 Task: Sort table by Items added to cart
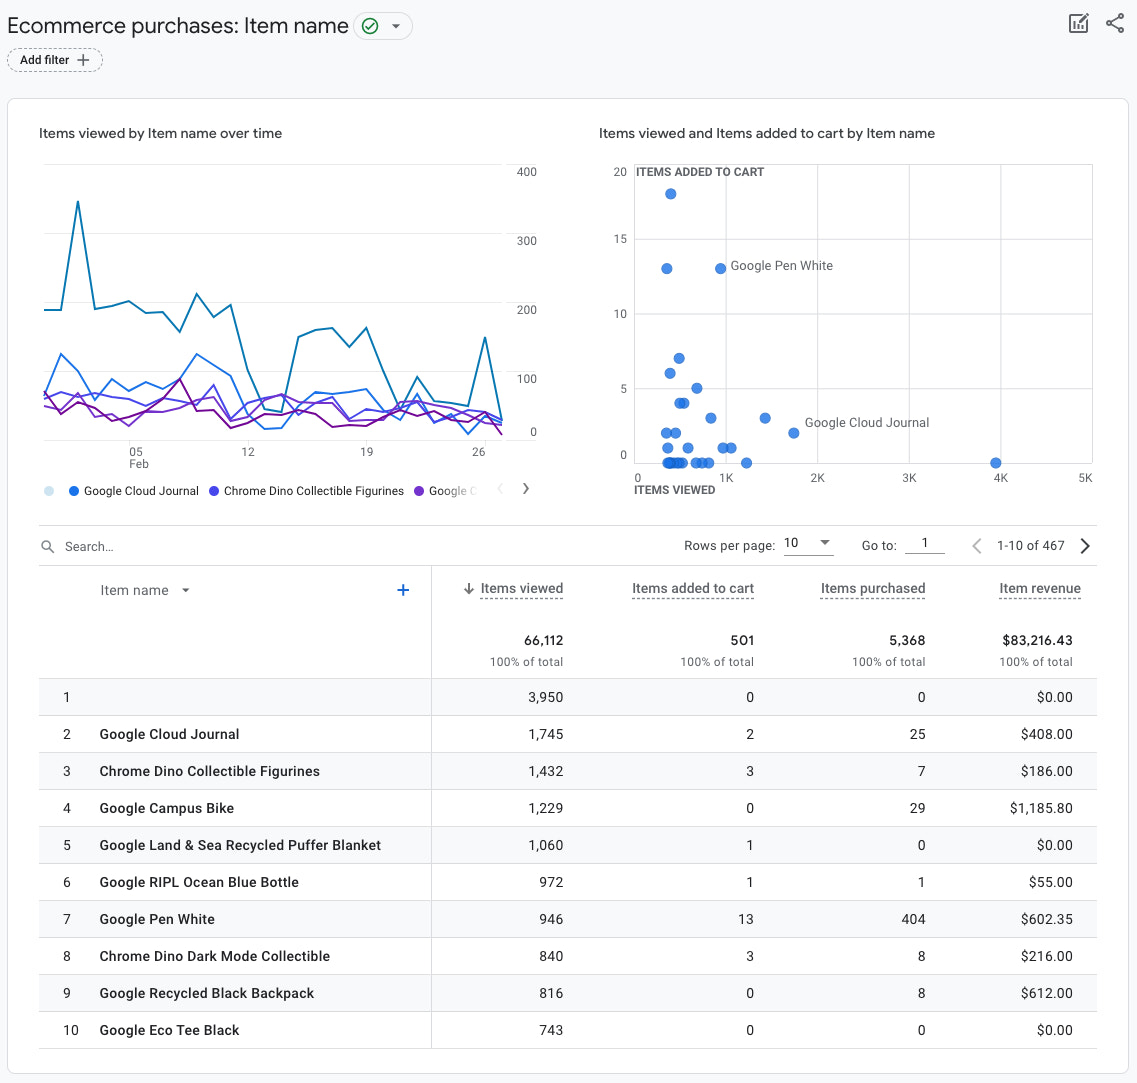coord(692,589)
